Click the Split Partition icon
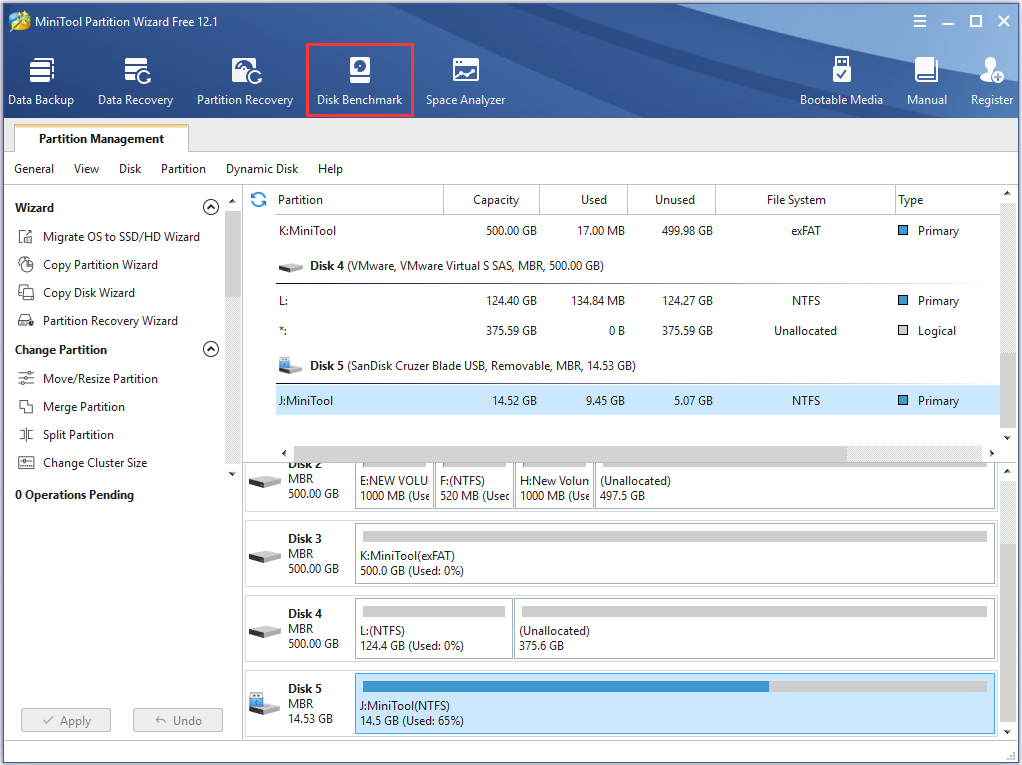This screenshot has height=765, width=1022. 25,435
